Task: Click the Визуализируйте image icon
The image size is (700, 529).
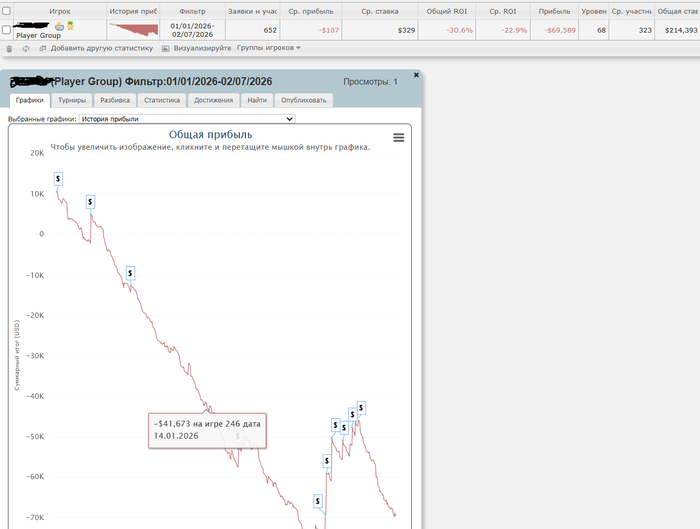Action: point(165,48)
